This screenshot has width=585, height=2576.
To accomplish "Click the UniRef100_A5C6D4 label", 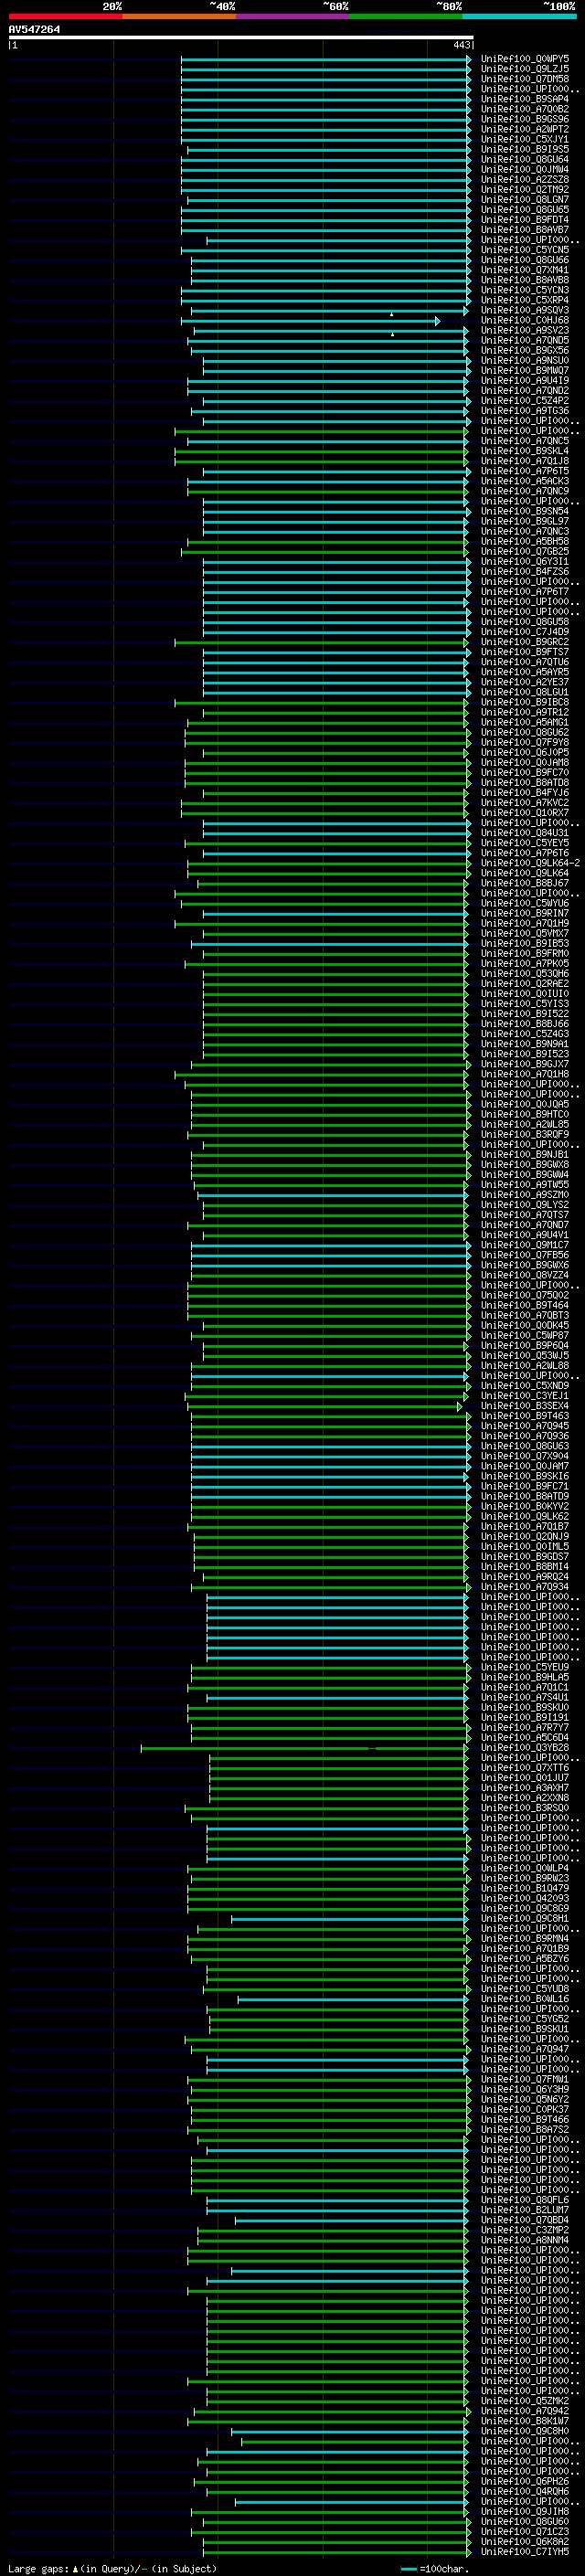I will tap(525, 1738).
